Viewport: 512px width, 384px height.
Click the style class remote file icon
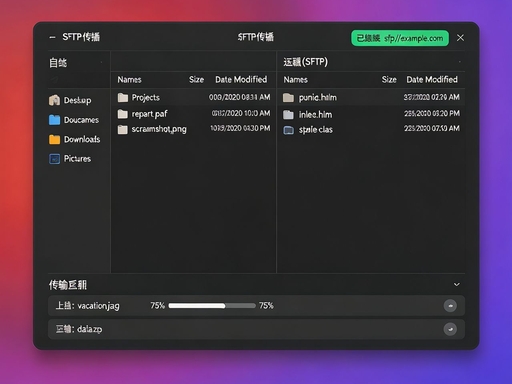pos(288,130)
